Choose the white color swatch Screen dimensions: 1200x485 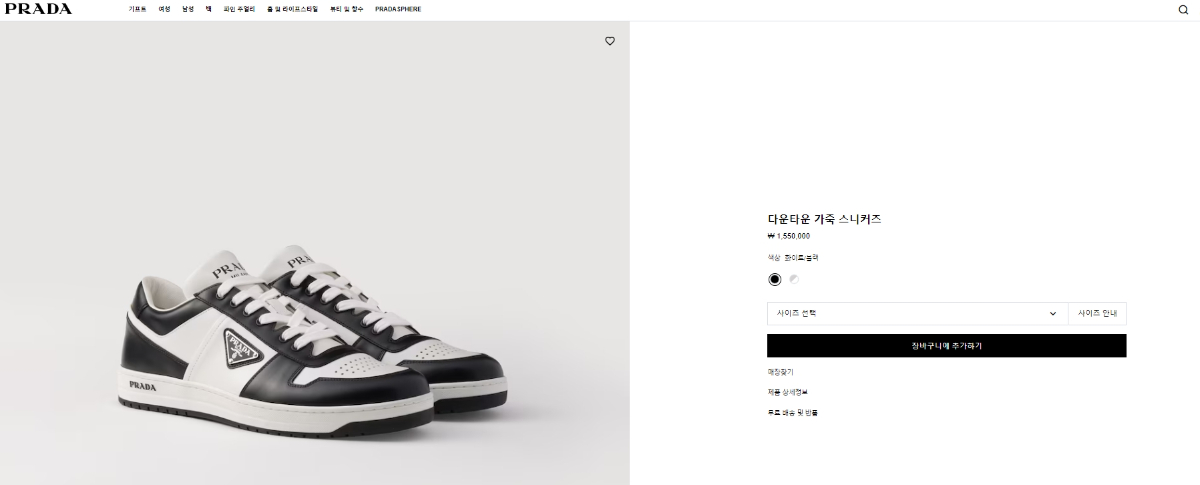pos(794,279)
